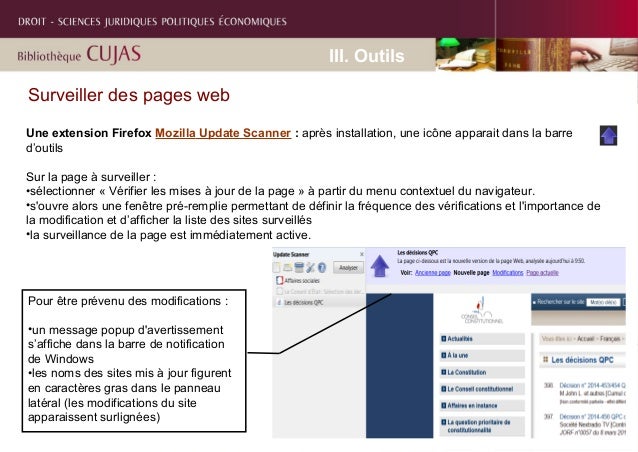
Task: Open Décision n° 2014-453/454 link
Action: coord(592,385)
